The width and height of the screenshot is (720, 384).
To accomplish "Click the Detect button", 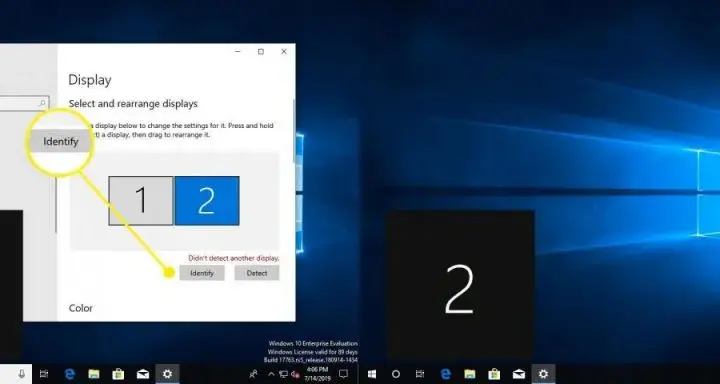I will (x=257, y=273).
